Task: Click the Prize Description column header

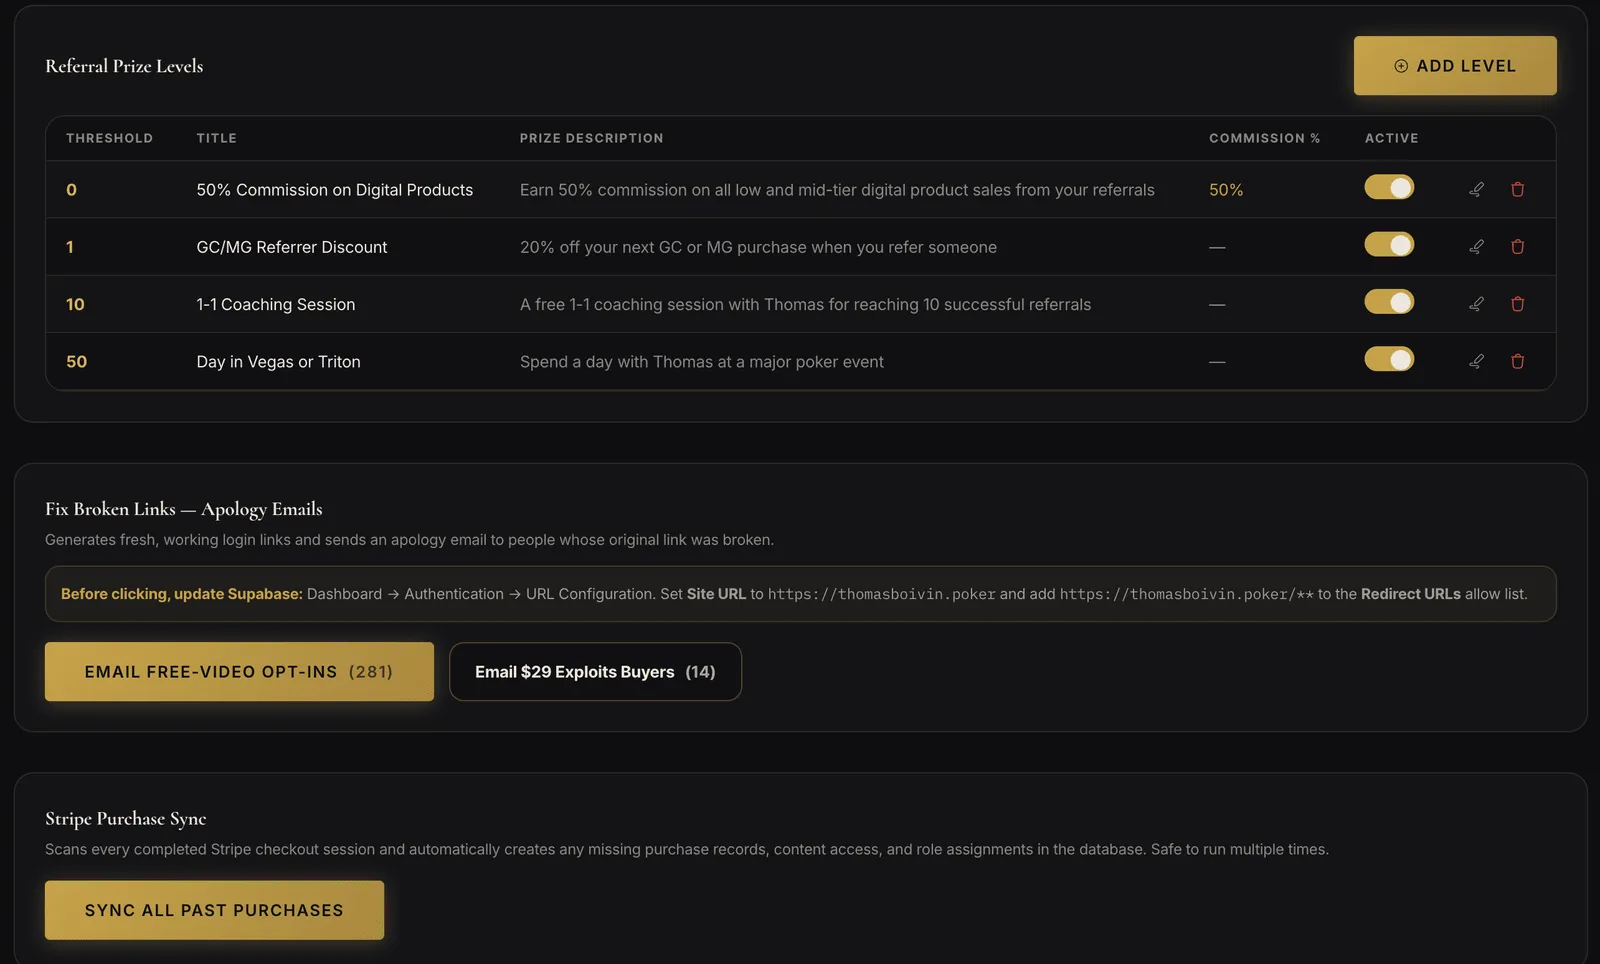Action: [591, 138]
